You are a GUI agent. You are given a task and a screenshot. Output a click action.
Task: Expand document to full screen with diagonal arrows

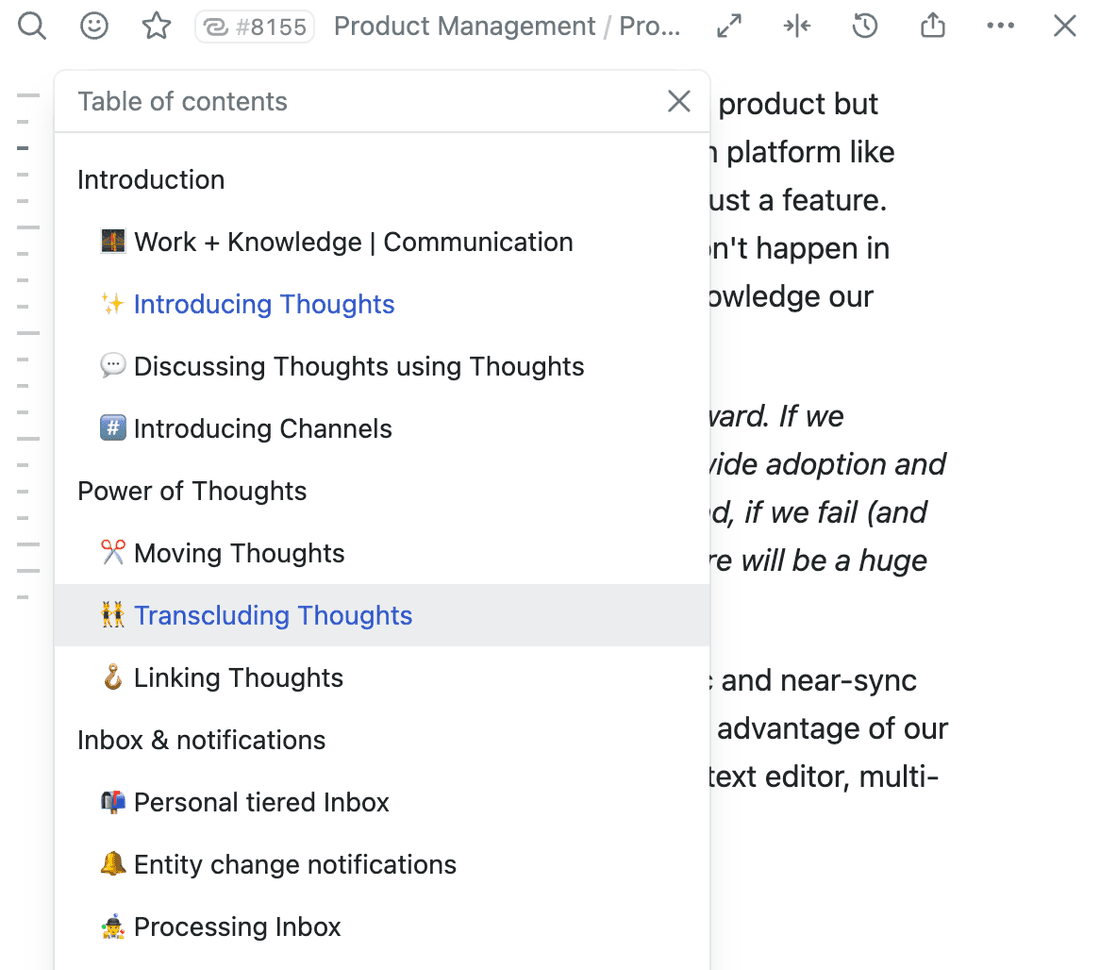(x=728, y=26)
